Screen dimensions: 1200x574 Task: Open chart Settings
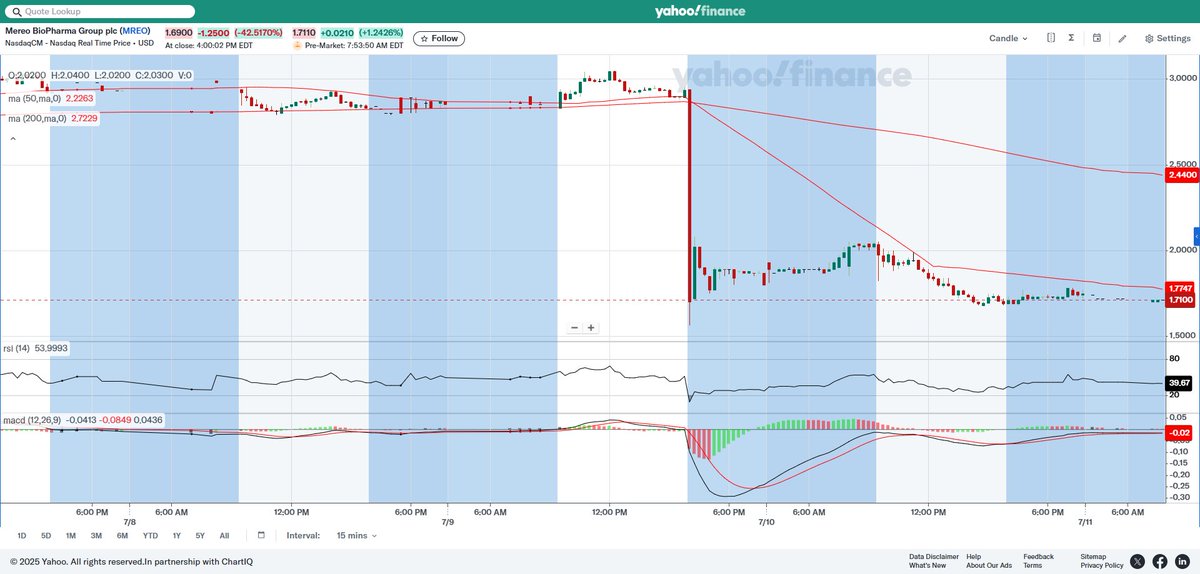pos(1167,38)
